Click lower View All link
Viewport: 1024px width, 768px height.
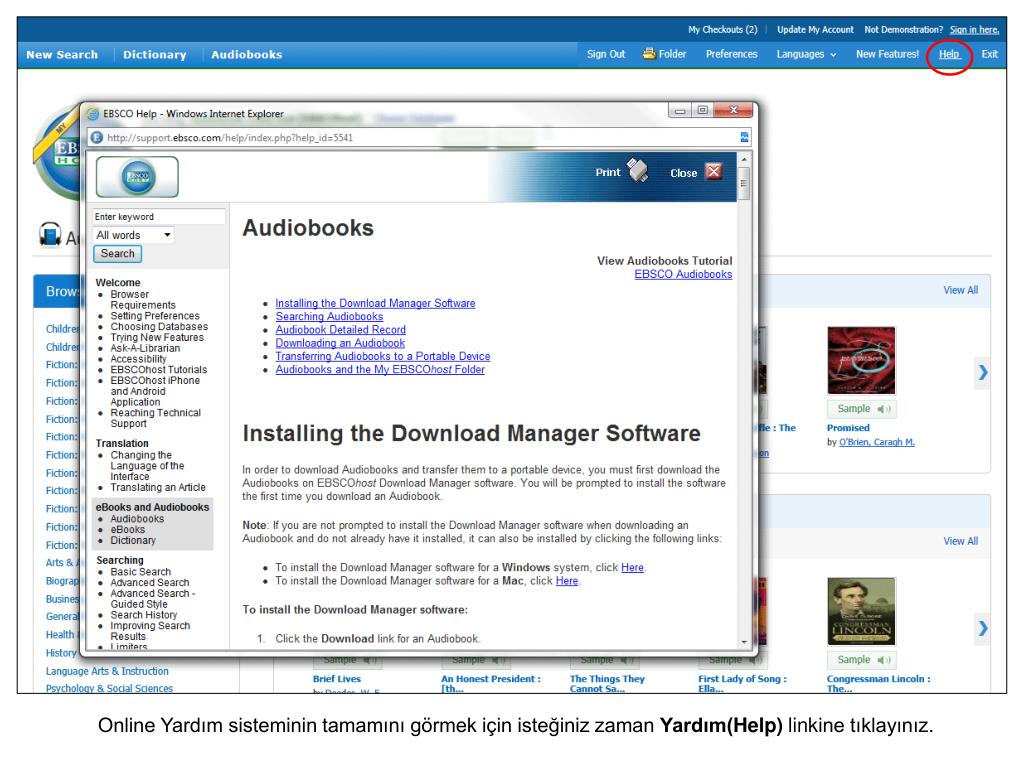point(960,541)
